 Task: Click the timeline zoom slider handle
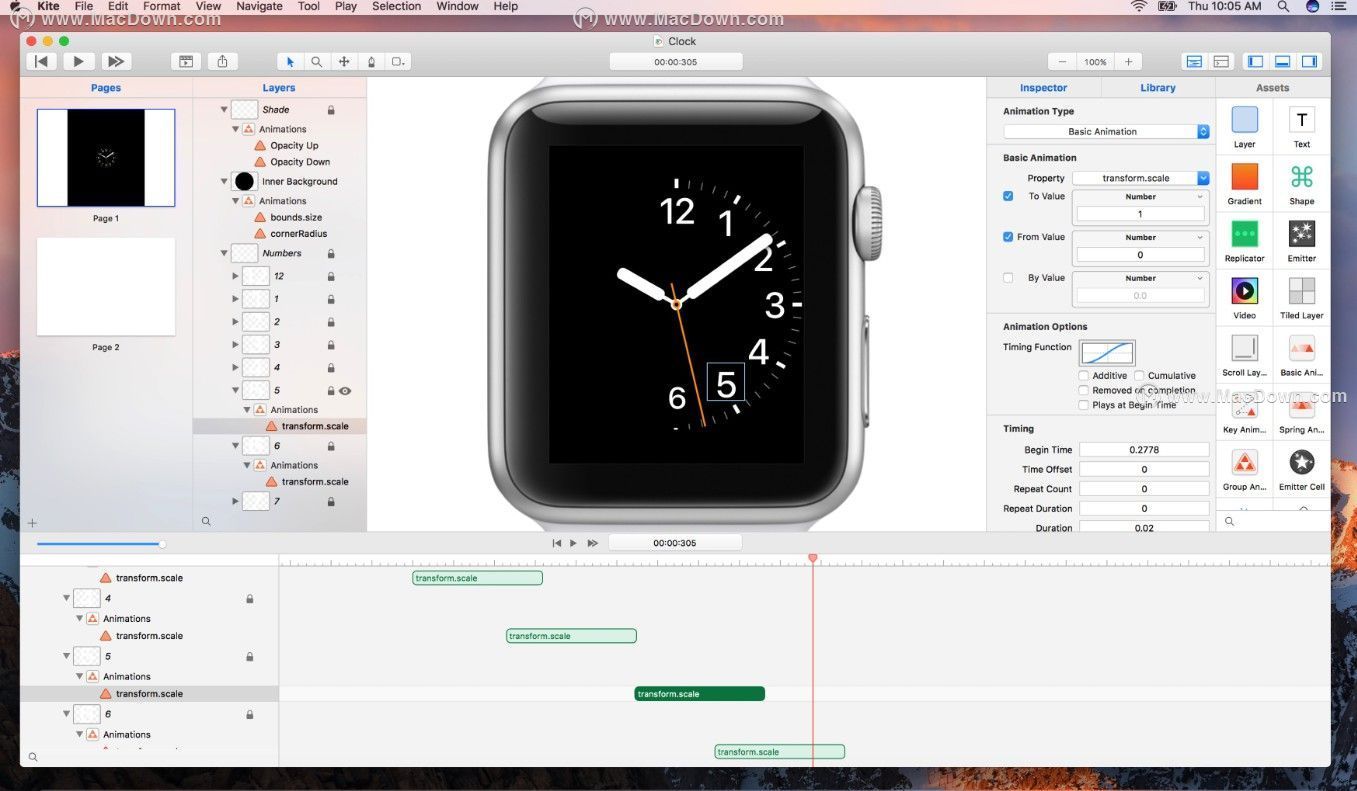tap(162, 544)
